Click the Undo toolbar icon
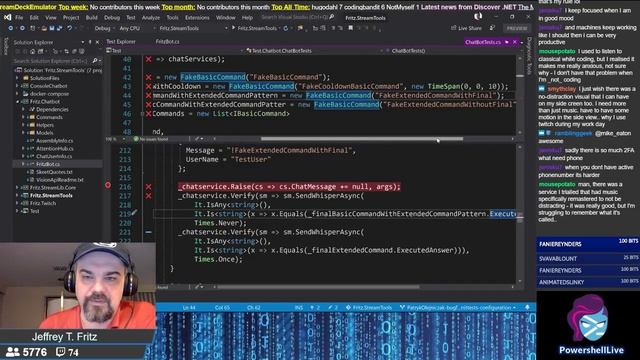640x360 pixels. coord(69,28)
